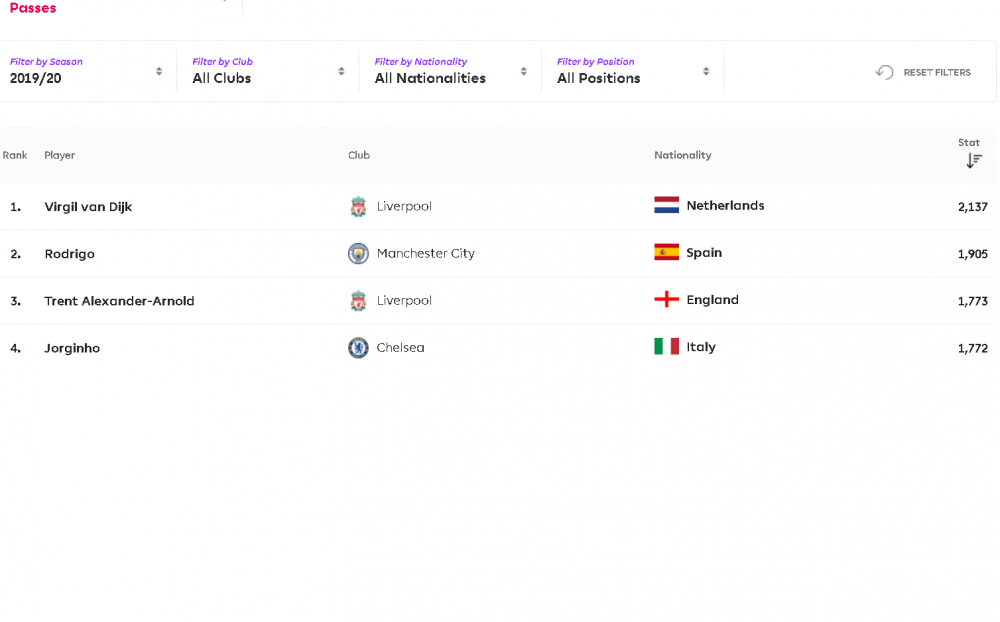The width and height of the screenshot is (1000, 622).
Task: Expand the Filter by Nationality dropdown
Action: click(x=450, y=71)
